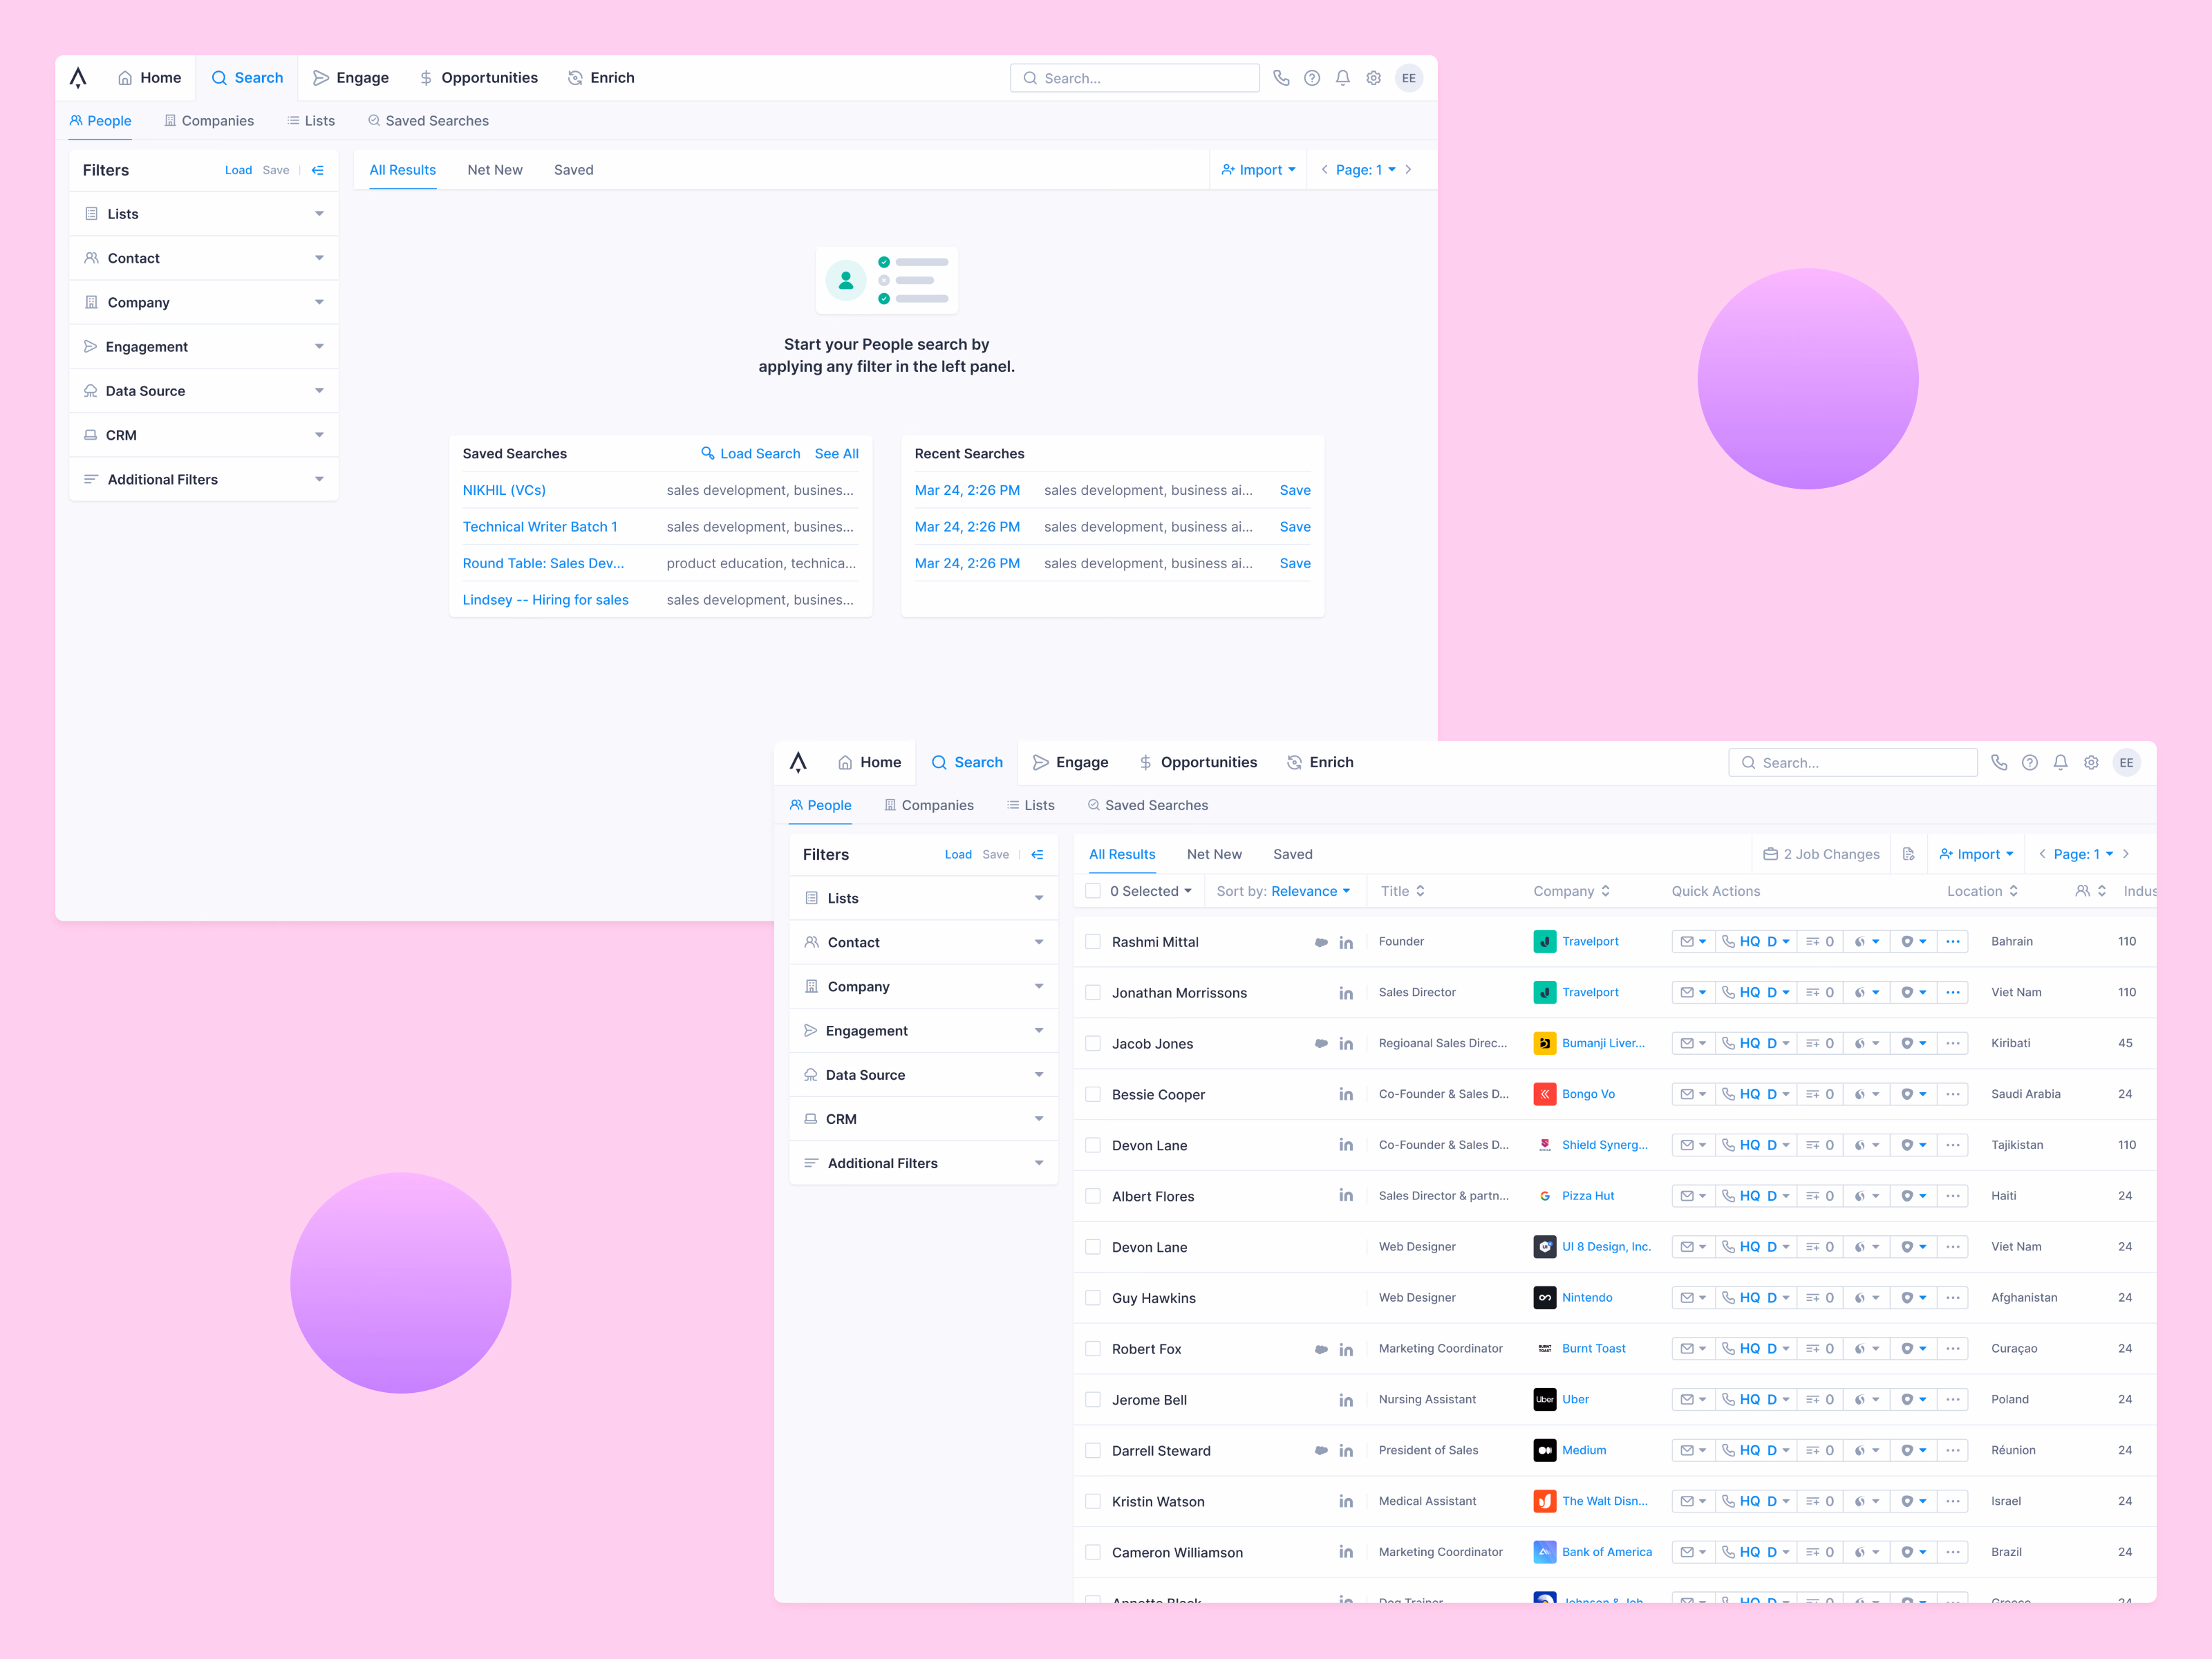This screenshot has height=1659, width=2212.
Task: Click global Search field in back window
Action: (x=1135, y=78)
